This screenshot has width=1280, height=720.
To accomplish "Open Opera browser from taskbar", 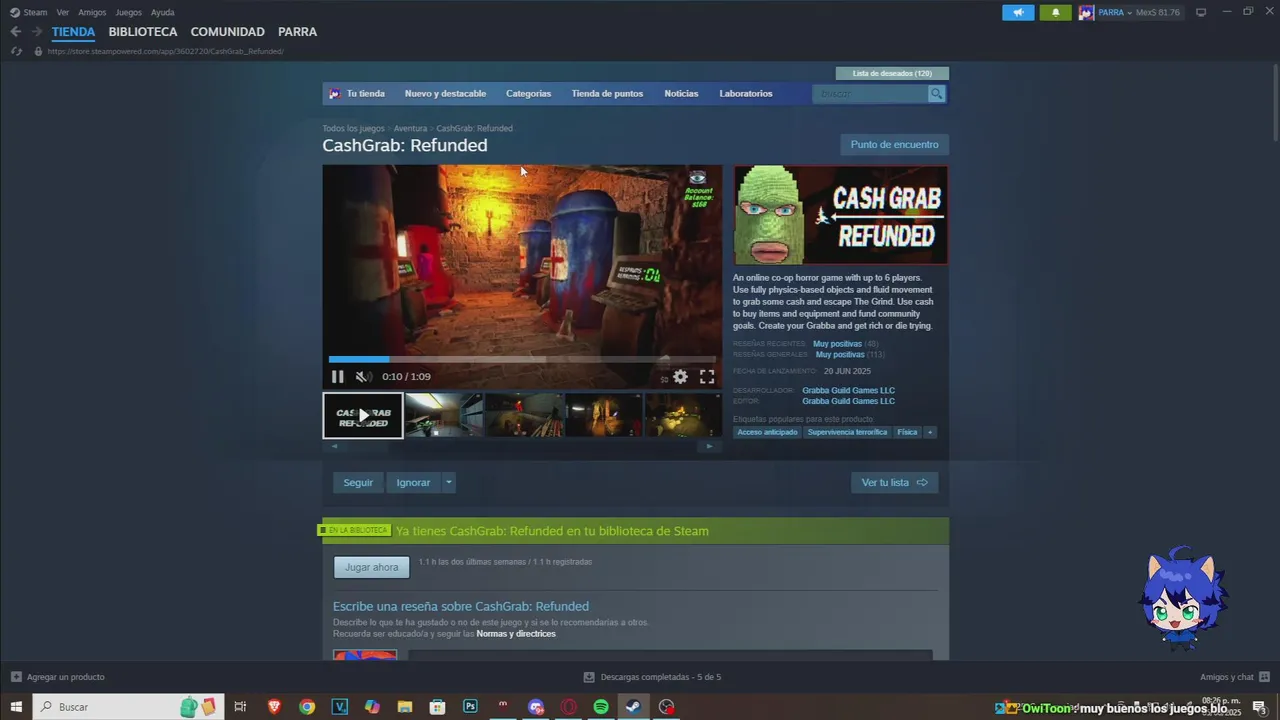I will click(568, 707).
